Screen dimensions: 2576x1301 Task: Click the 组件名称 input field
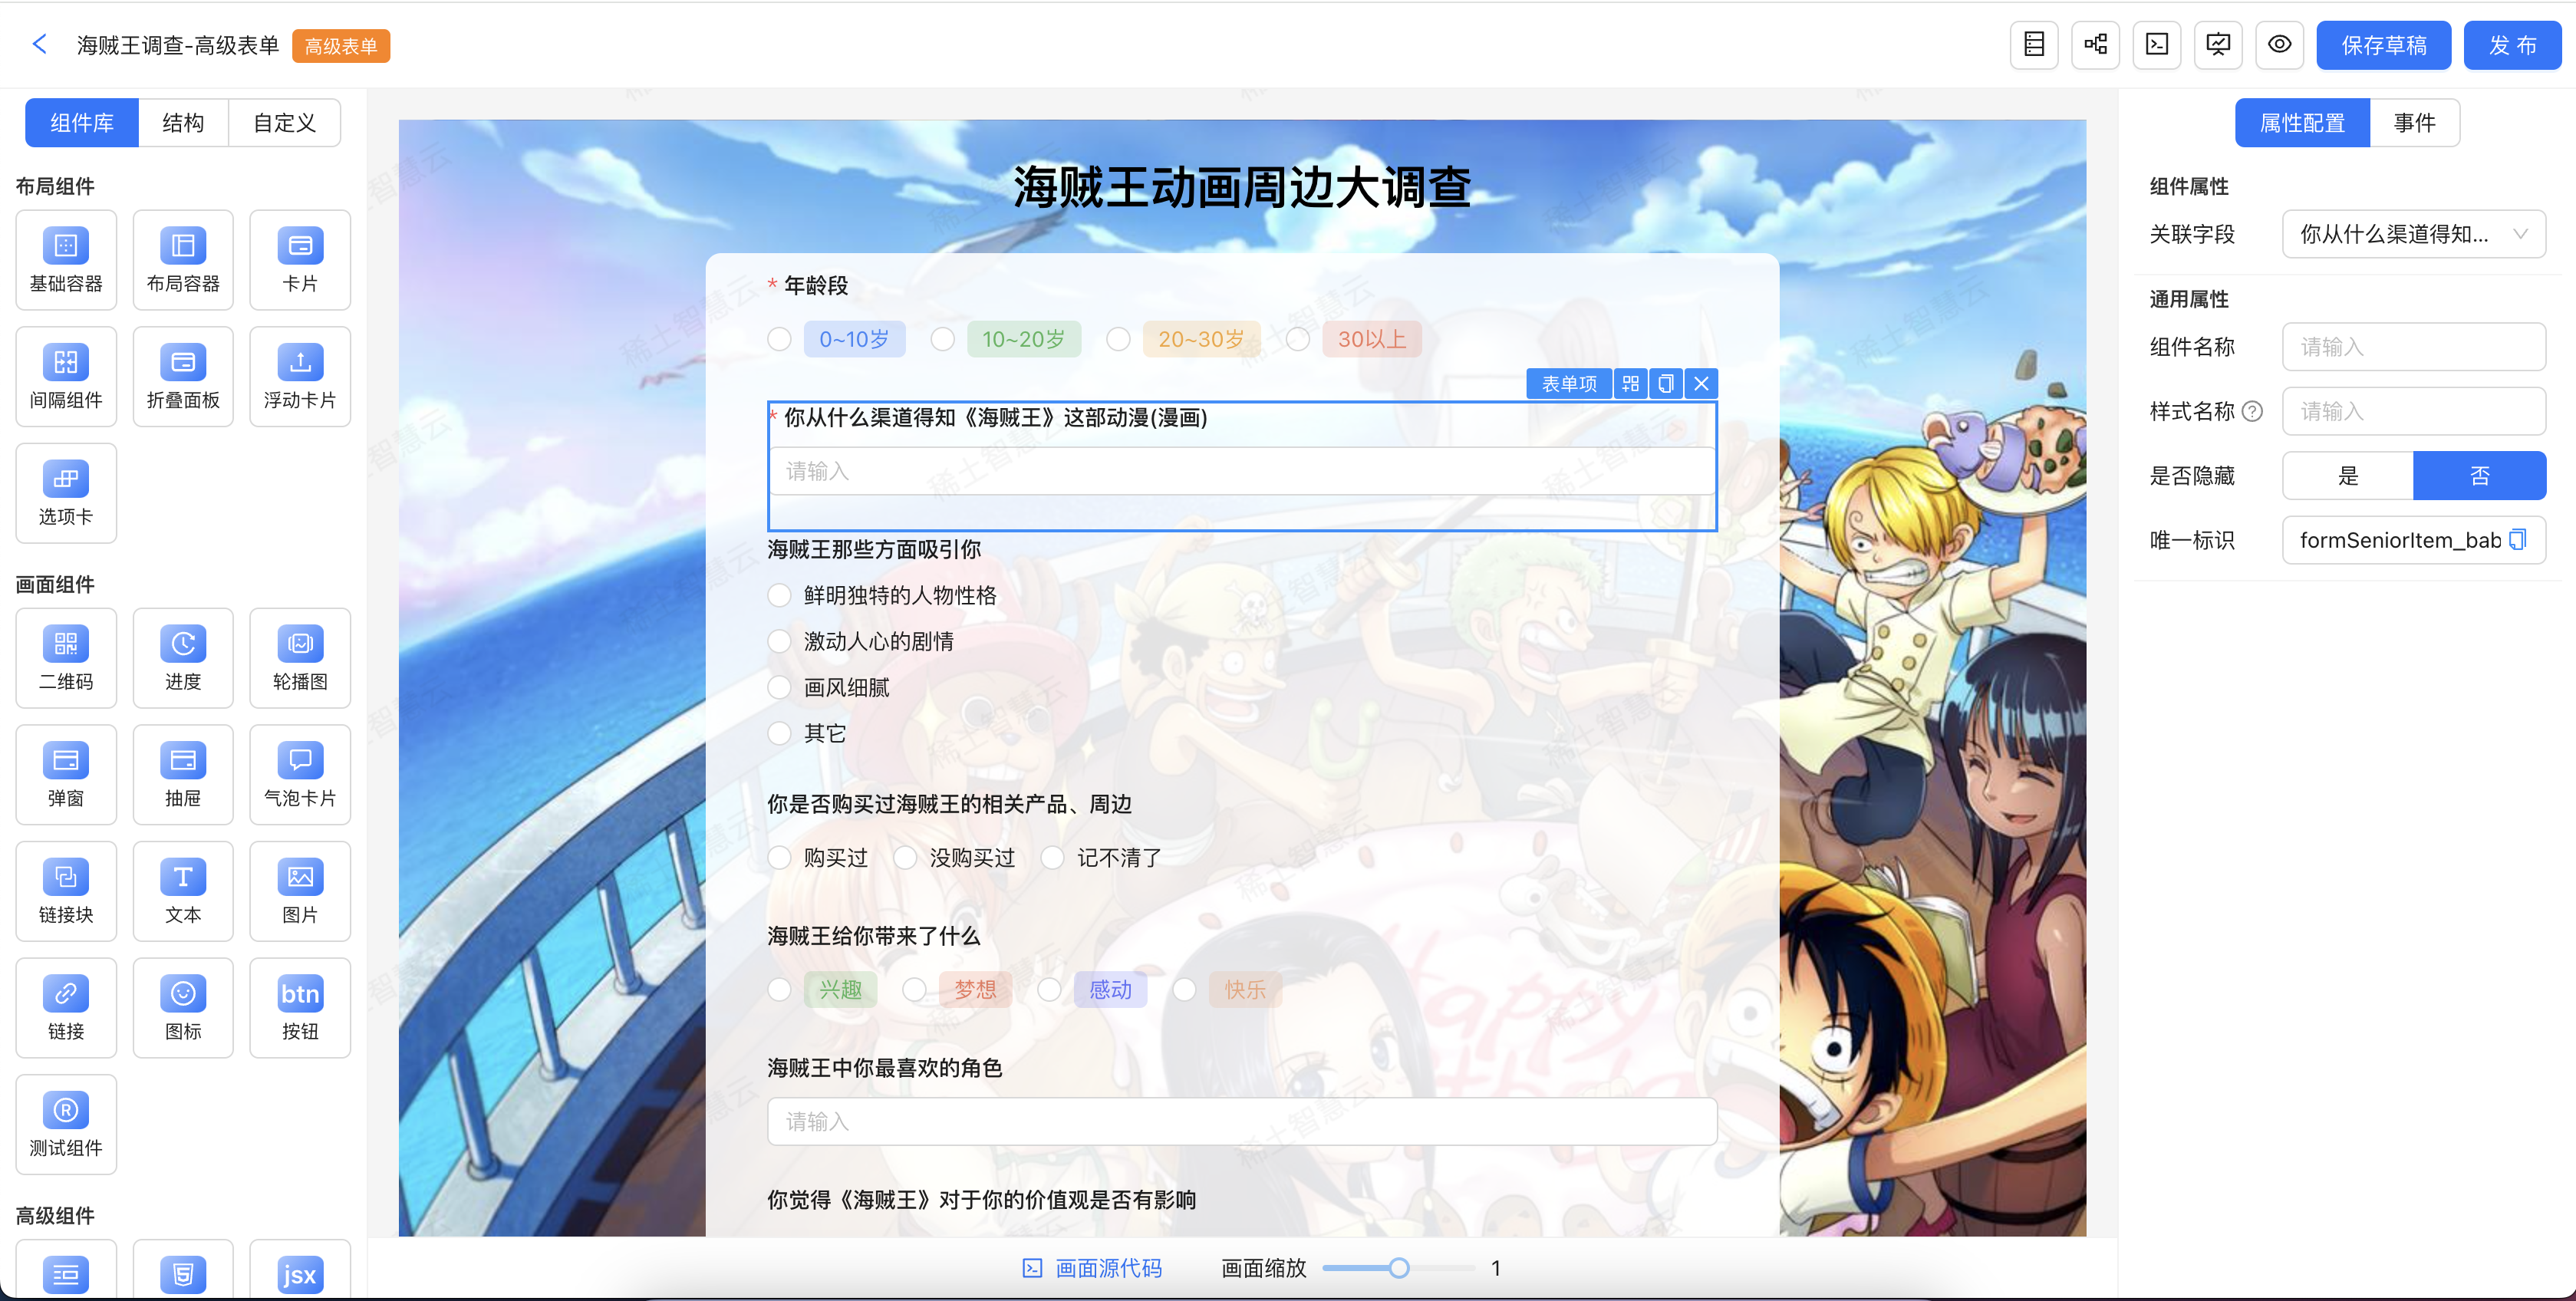[x=2413, y=347]
